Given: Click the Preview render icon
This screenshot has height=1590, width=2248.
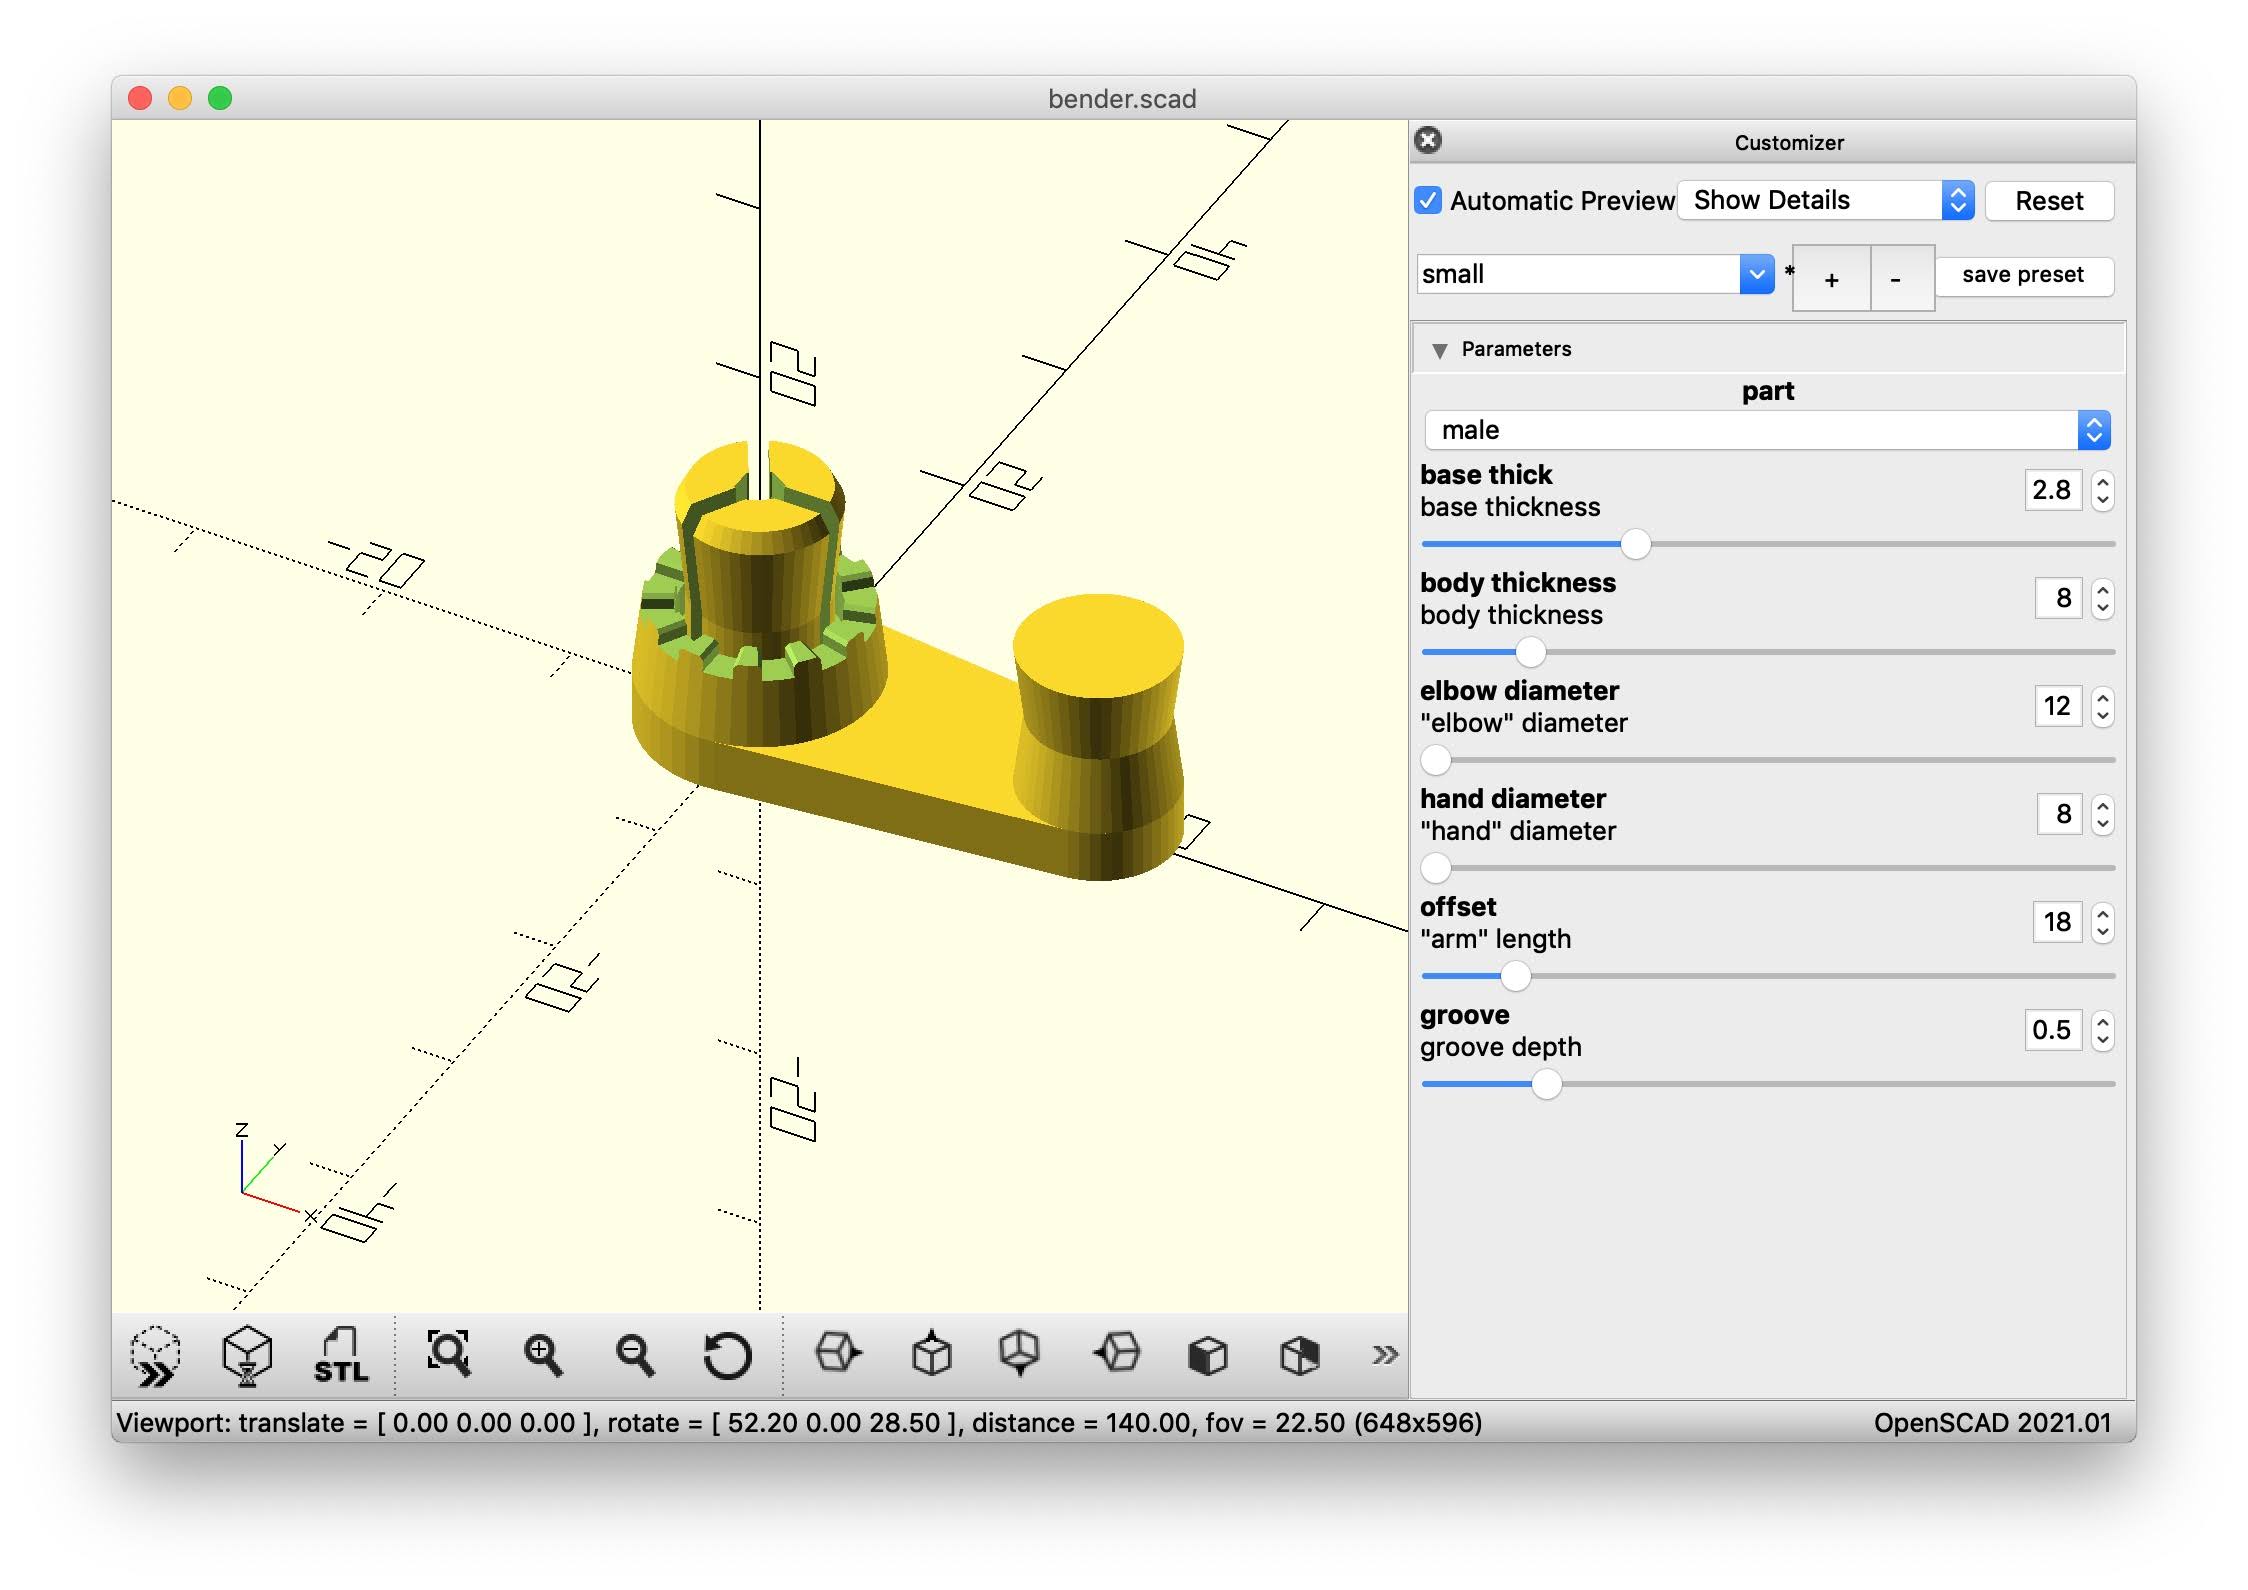Looking at the screenshot, I should pos(155,1356).
